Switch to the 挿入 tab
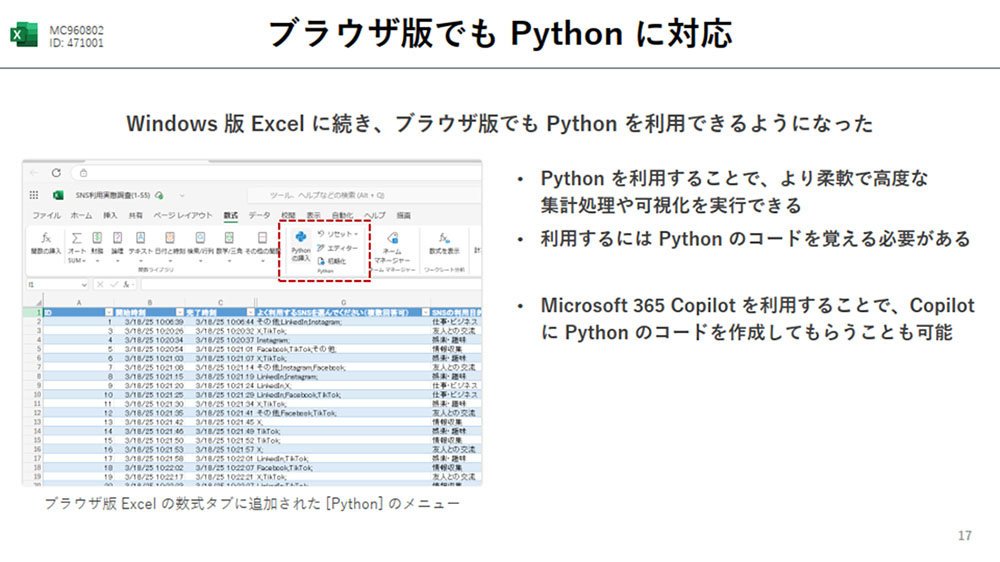Screen dimensions: 1000x562 click(x=110, y=216)
